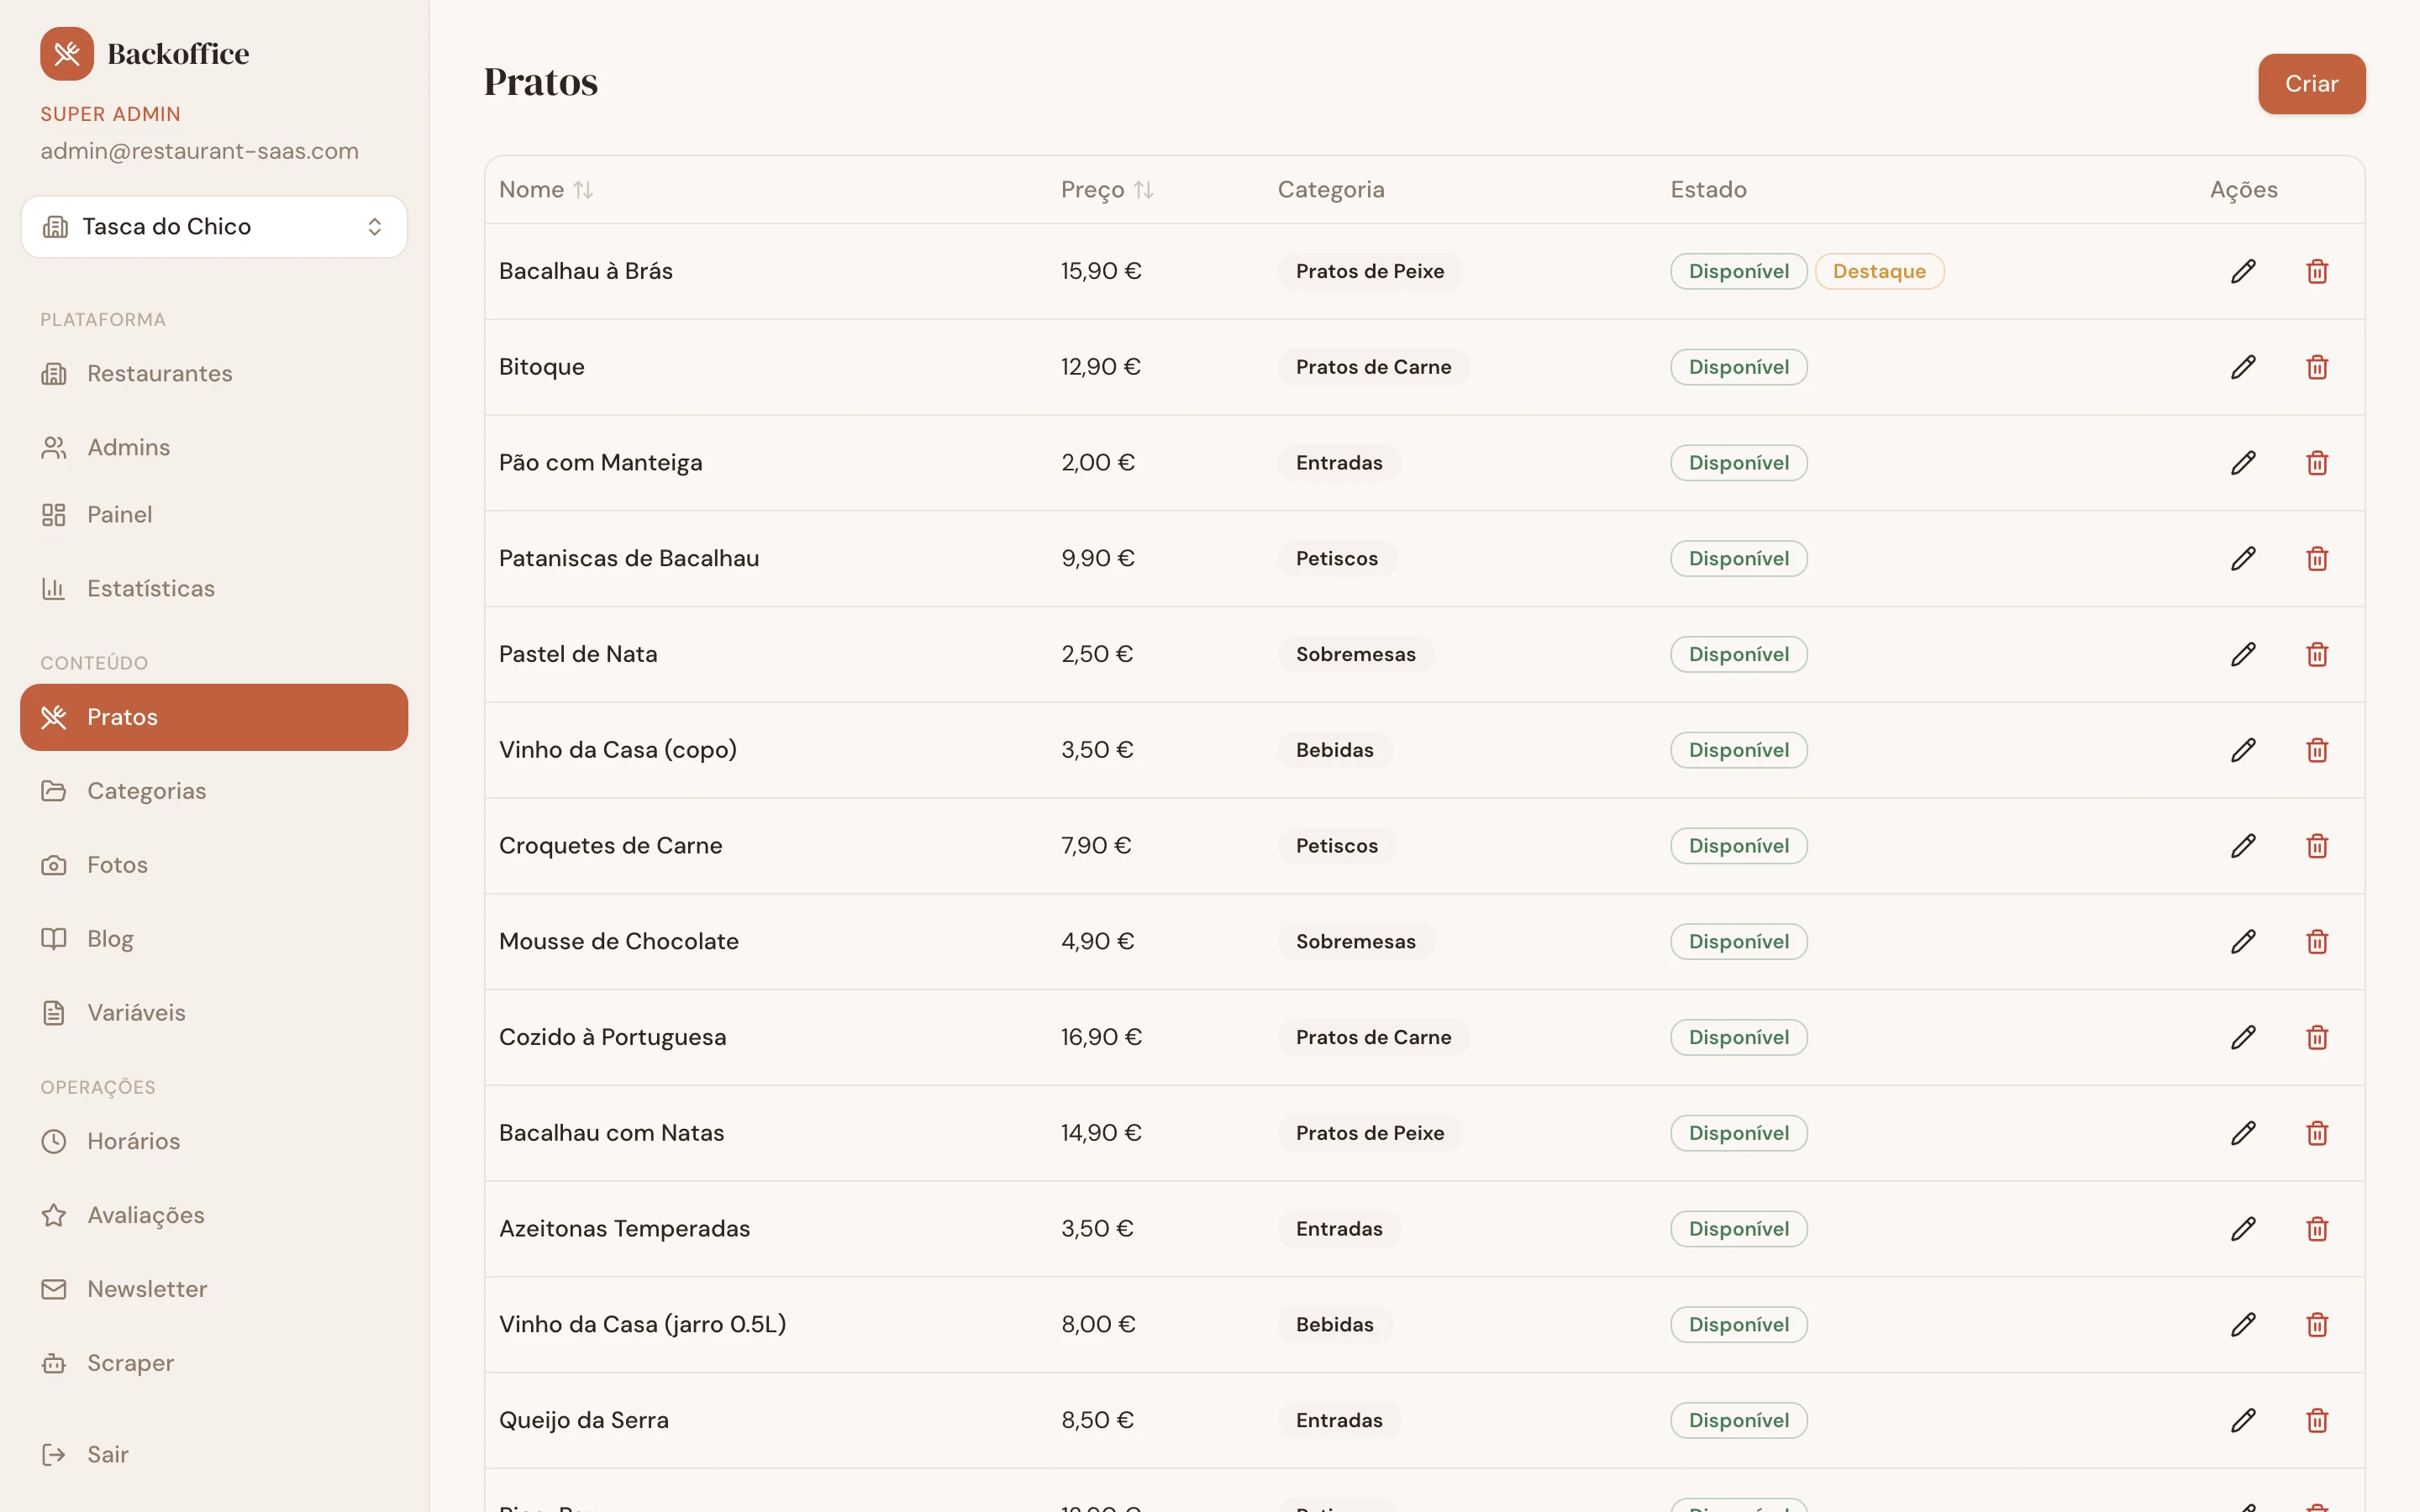
Task: Click the admin@restaurant-saas.com email text
Action: pos(199,150)
